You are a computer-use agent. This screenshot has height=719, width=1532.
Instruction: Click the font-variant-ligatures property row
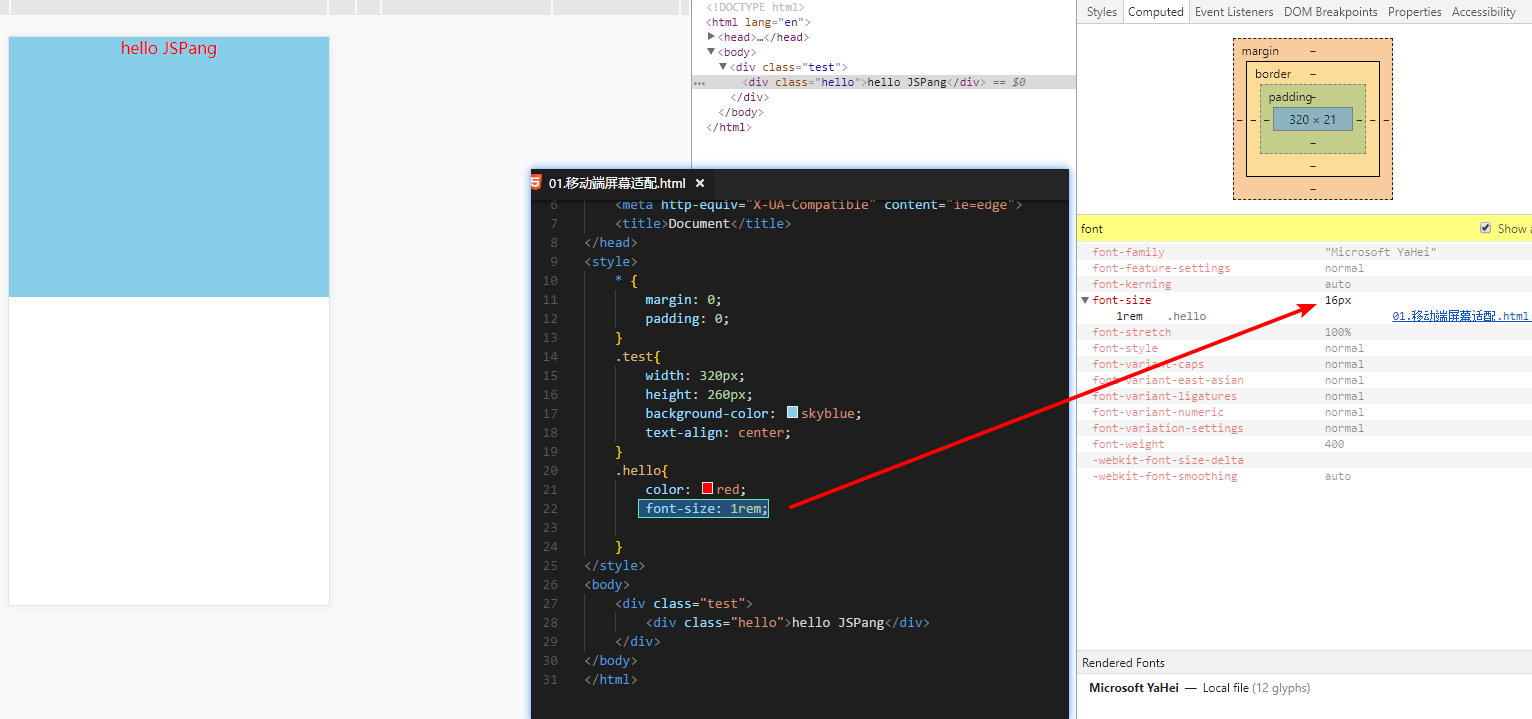click(x=1304, y=396)
